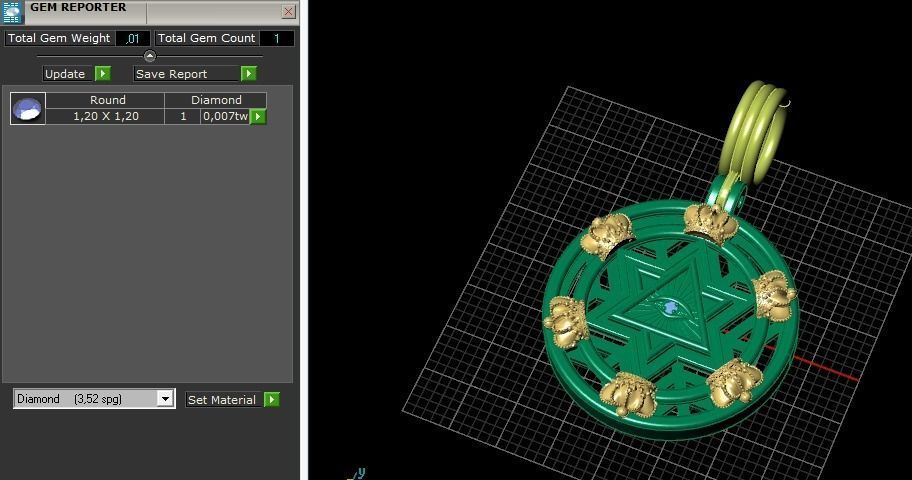Screen dimensions: 912x480
Task: Open the Diamond (3,52 spg) material dropdown
Action: click(x=94, y=399)
